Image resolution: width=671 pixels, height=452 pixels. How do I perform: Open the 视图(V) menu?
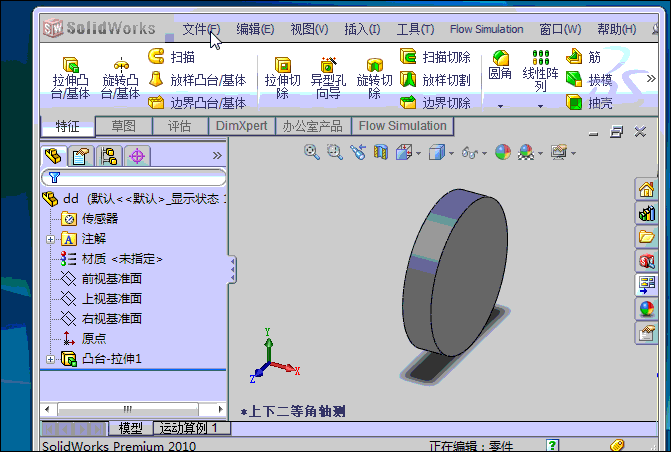coord(309,29)
